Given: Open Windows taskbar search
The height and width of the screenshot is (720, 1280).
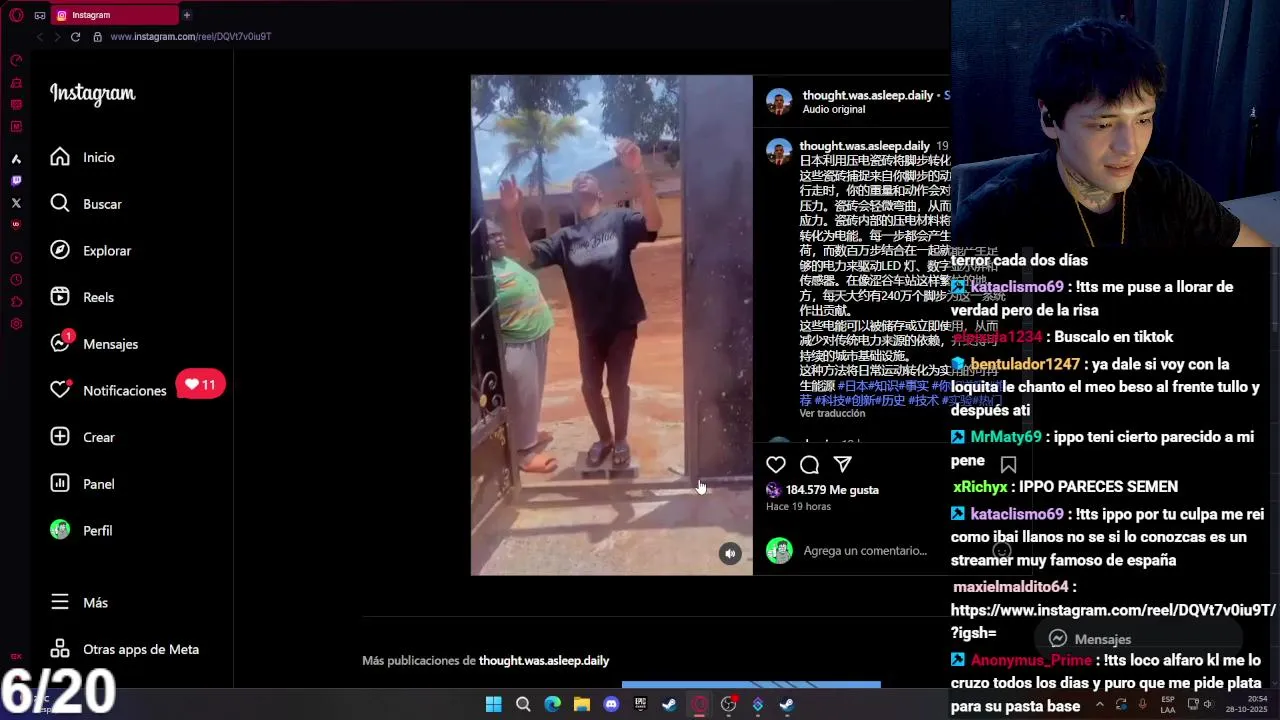Looking at the screenshot, I should coord(523,704).
